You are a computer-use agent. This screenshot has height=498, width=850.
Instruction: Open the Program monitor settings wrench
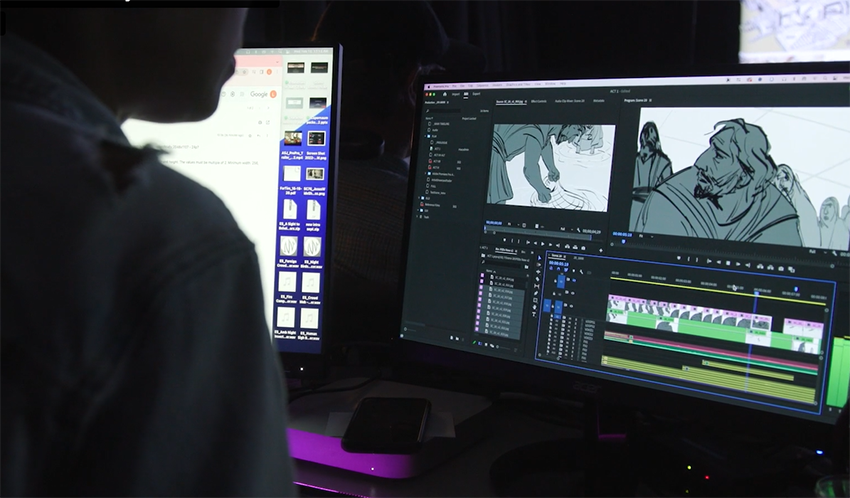[834, 253]
